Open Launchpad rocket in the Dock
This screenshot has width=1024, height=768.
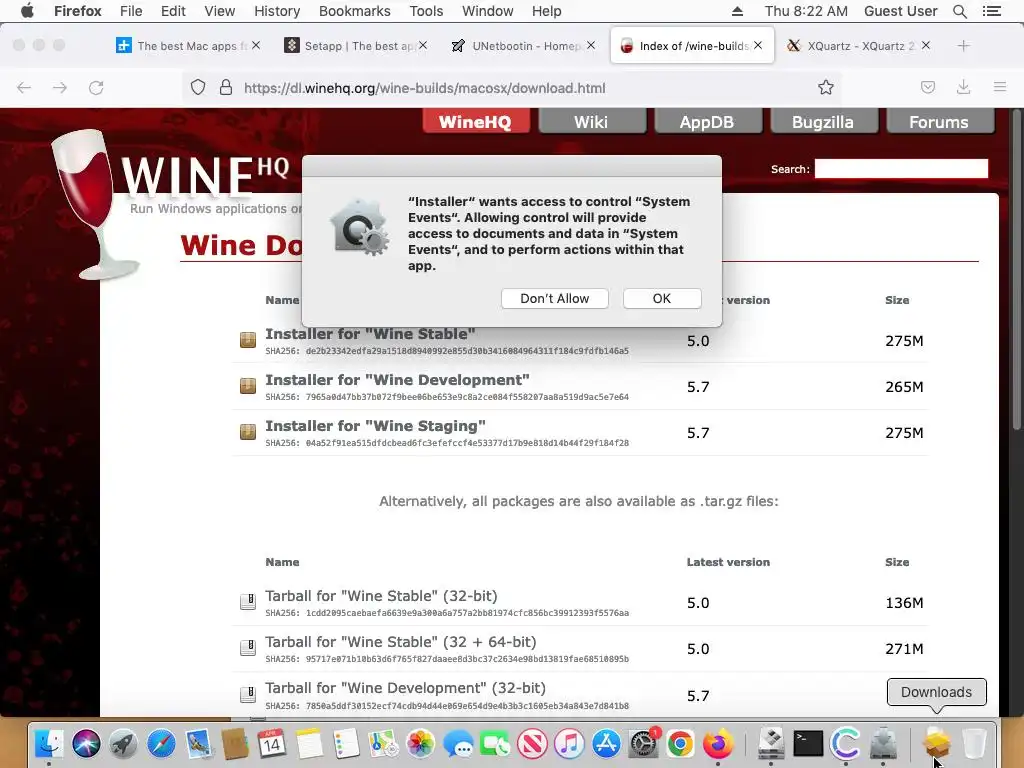pos(123,744)
